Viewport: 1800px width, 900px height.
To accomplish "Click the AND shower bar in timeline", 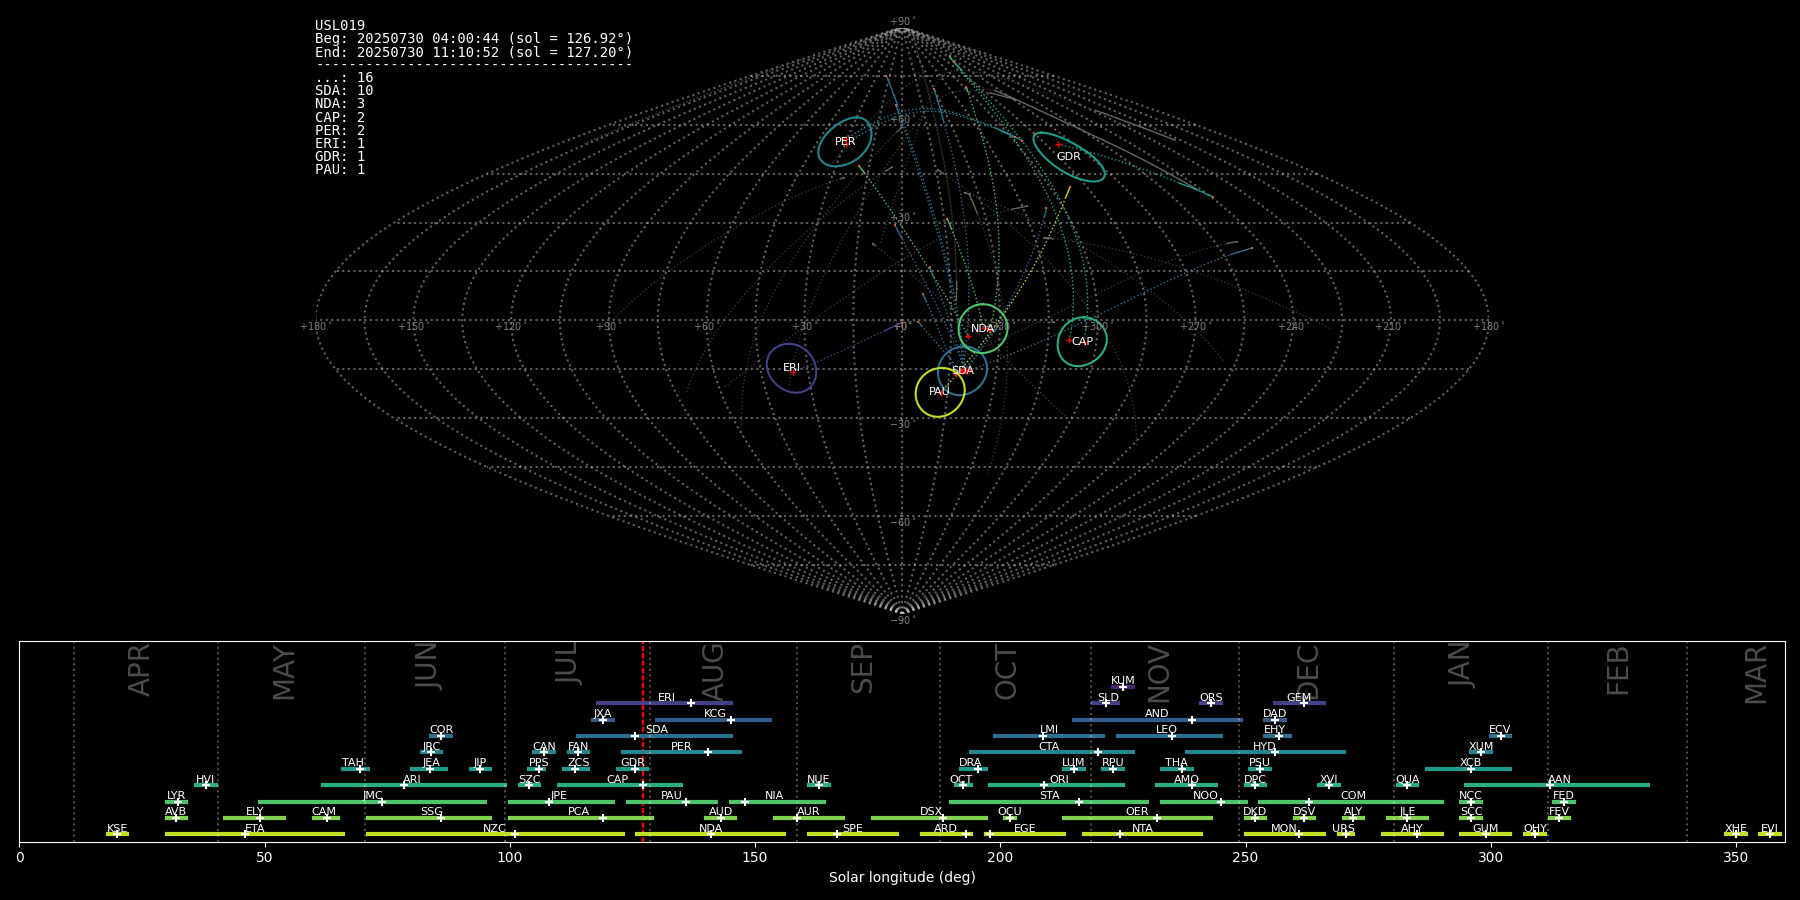I will 1157,719.
